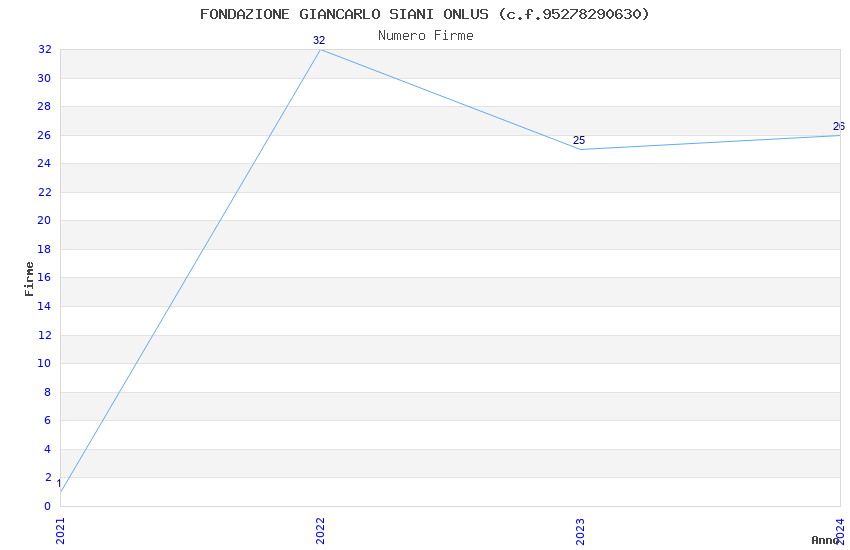
Task: Click y-axis tick value 24
Action: [44, 164]
